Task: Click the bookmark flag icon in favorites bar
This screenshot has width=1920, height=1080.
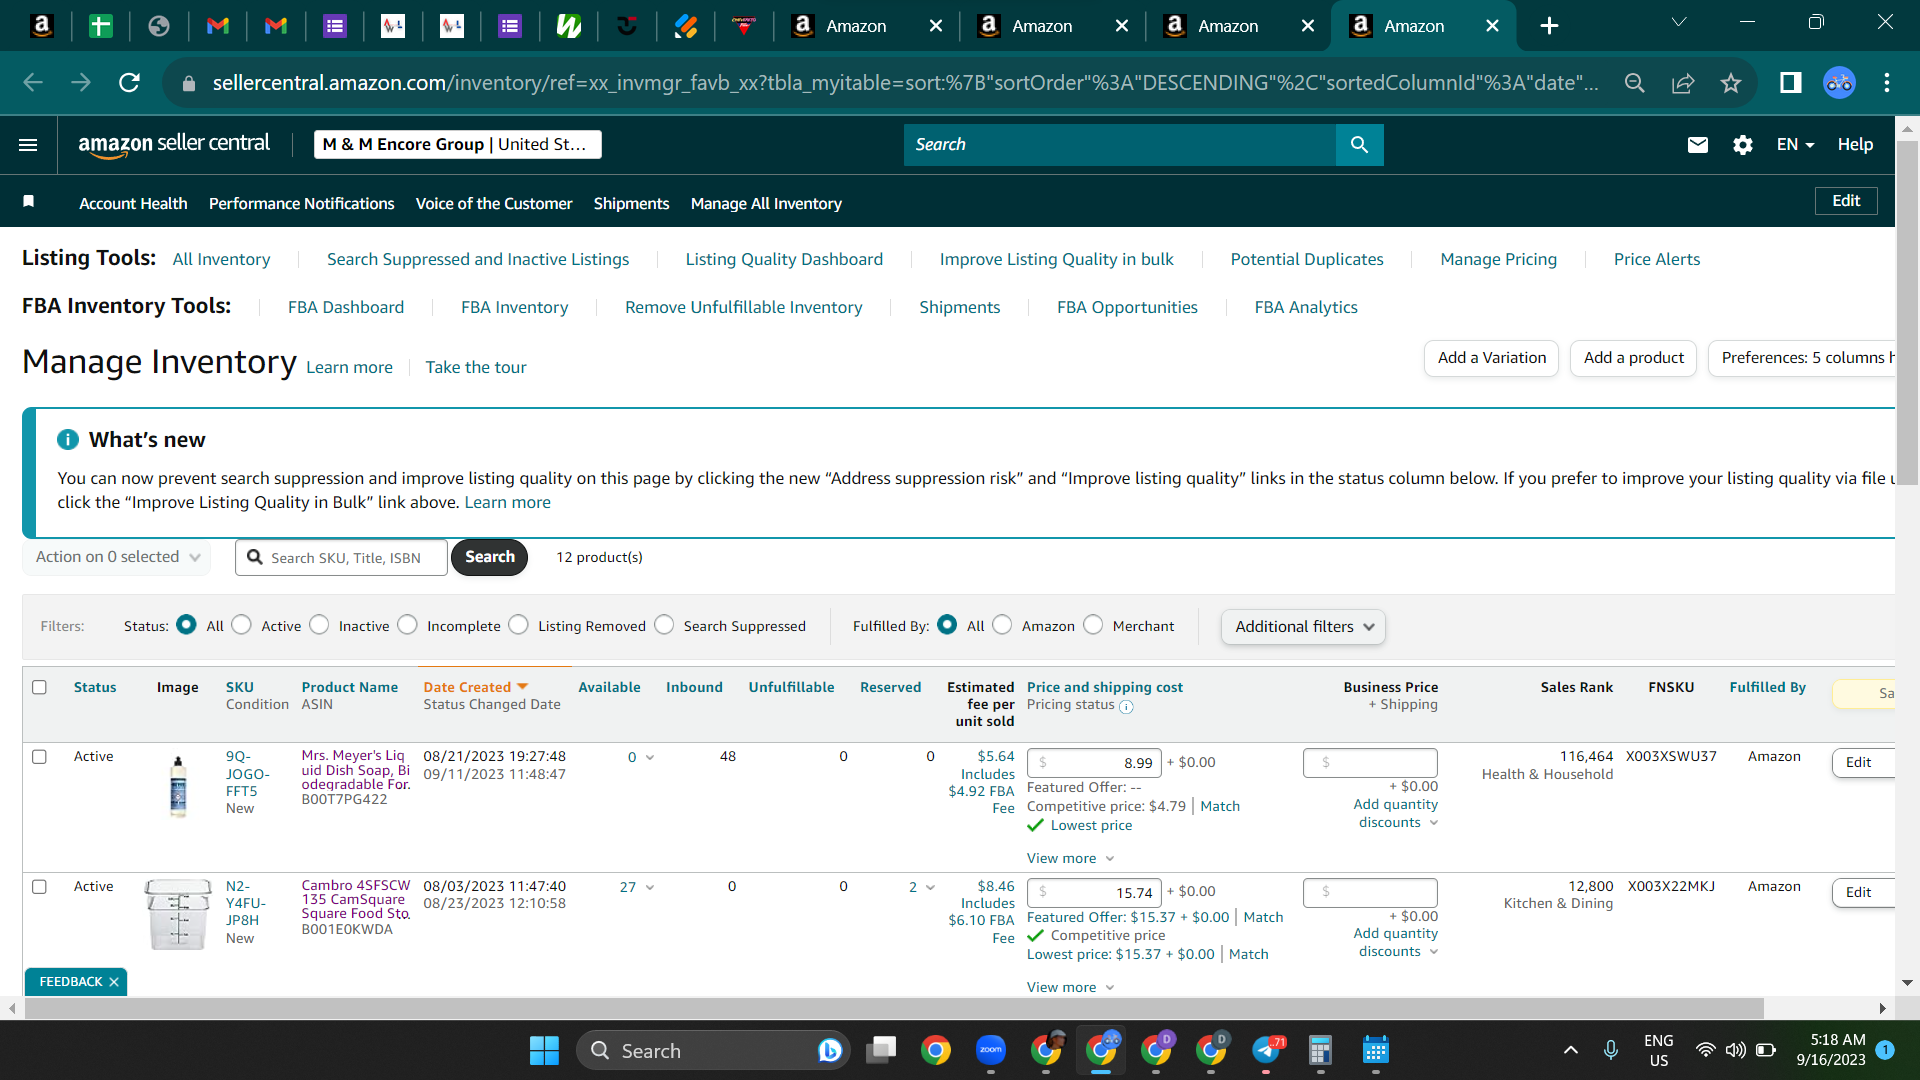Action: 29,202
